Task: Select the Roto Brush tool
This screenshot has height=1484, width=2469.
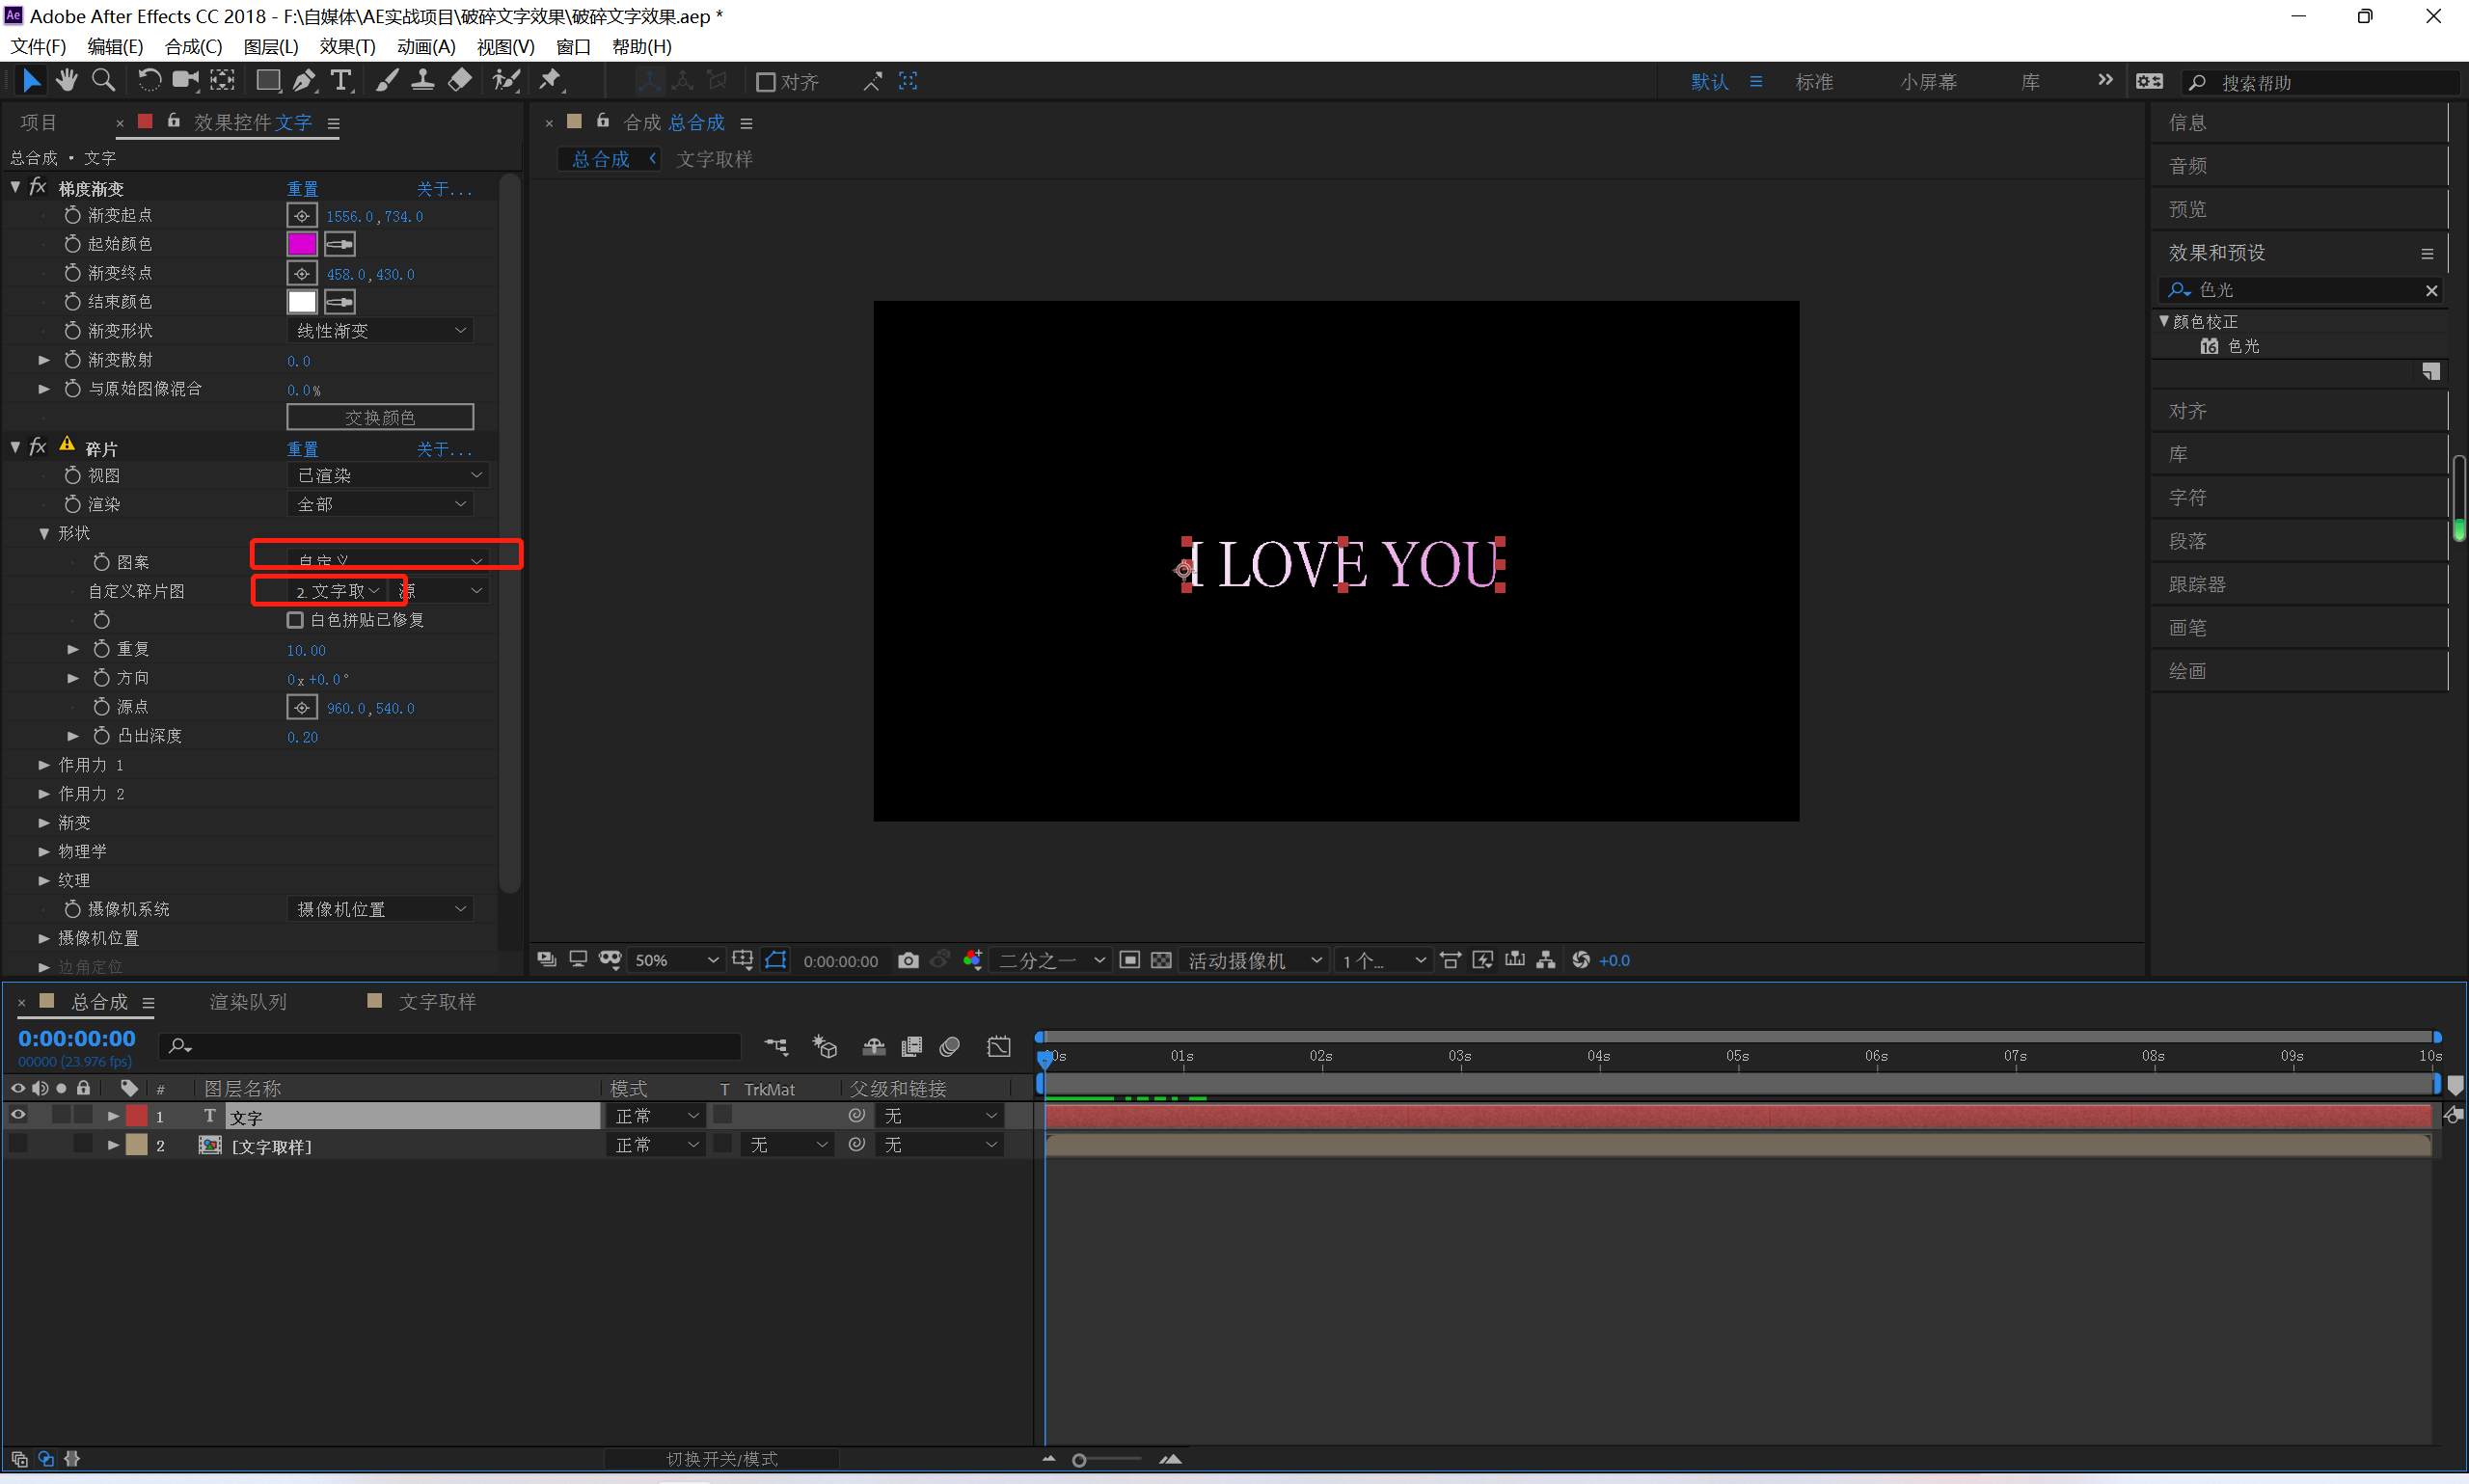Action: (506, 80)
